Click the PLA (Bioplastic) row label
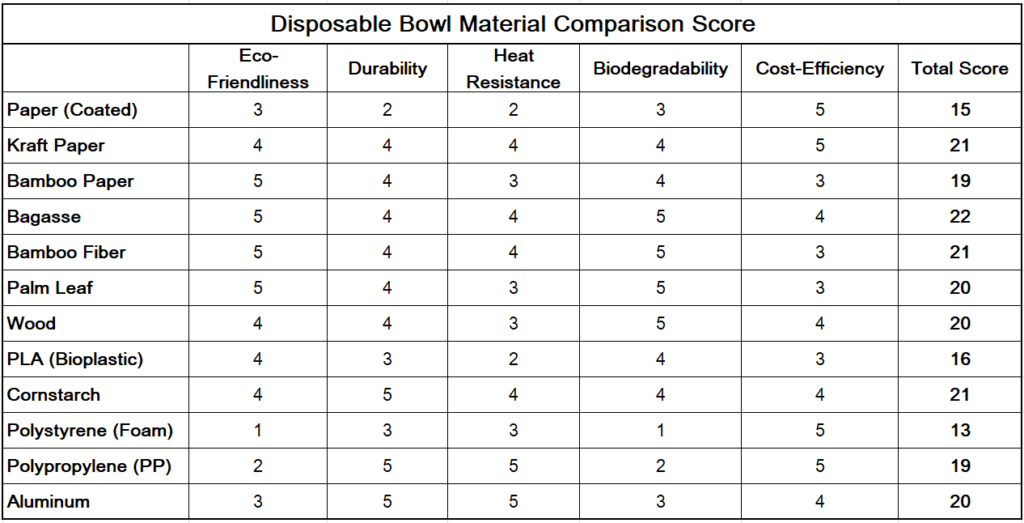The width and height of the screenshot is (1024, 523). tap(75, 359)
